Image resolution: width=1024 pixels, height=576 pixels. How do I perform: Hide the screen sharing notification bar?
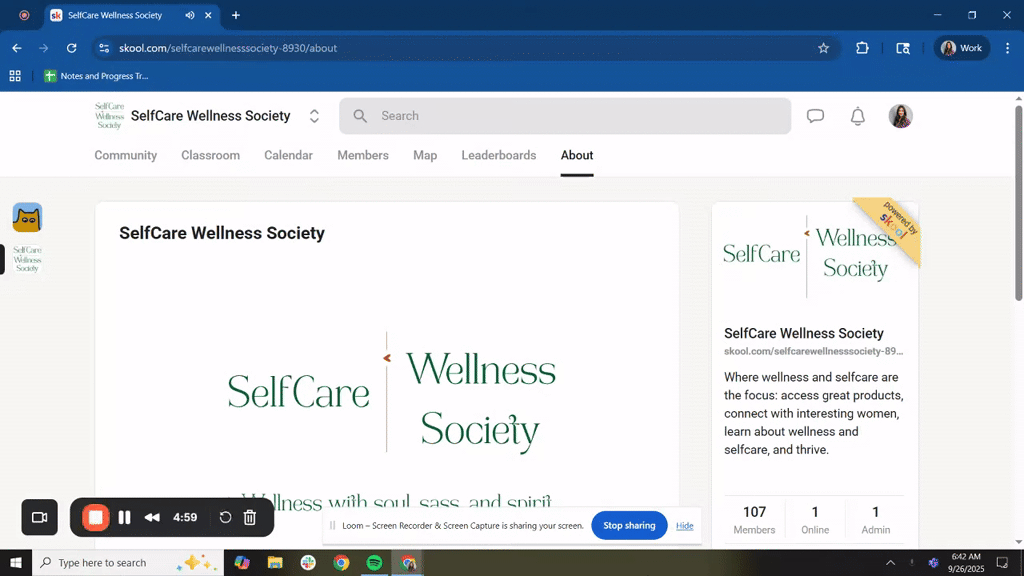684,526
